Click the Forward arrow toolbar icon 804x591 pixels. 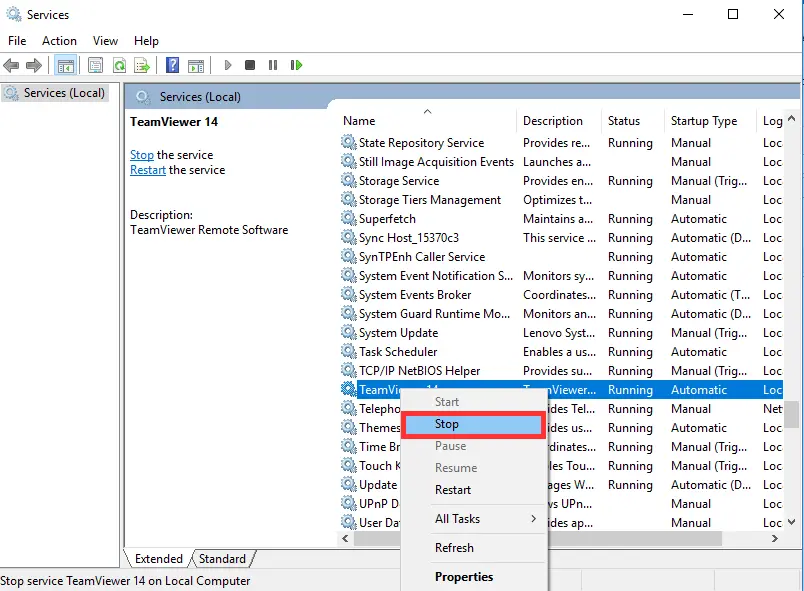[x=34, y=65]
